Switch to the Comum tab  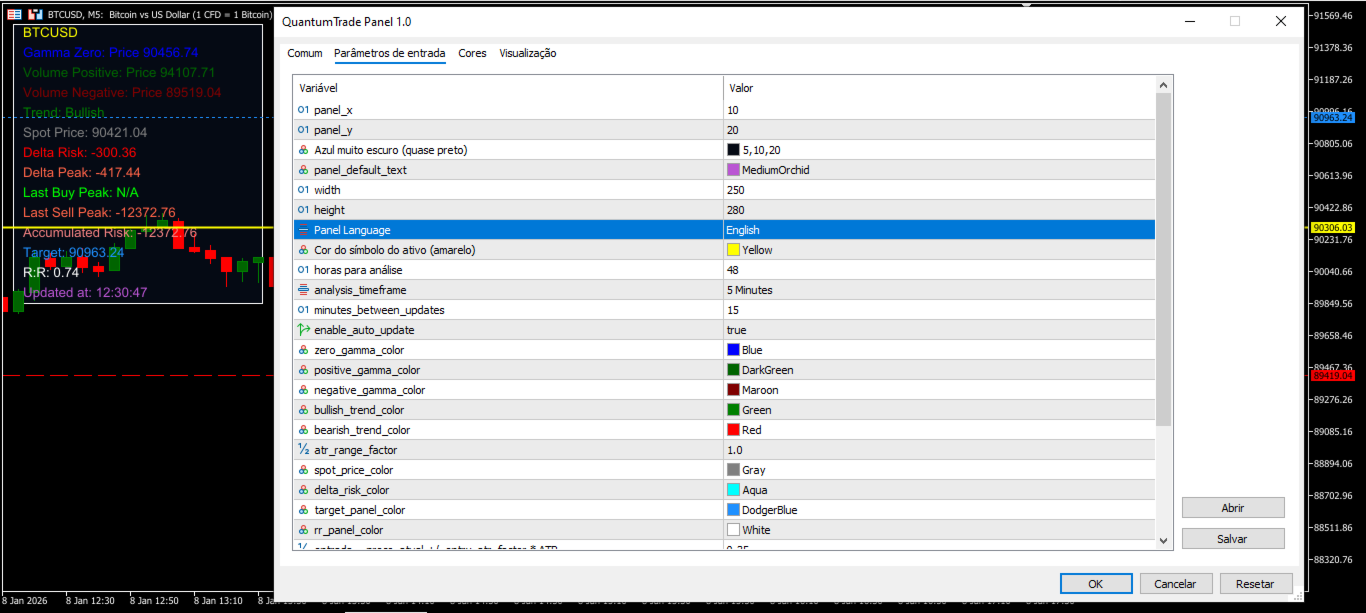305,53
